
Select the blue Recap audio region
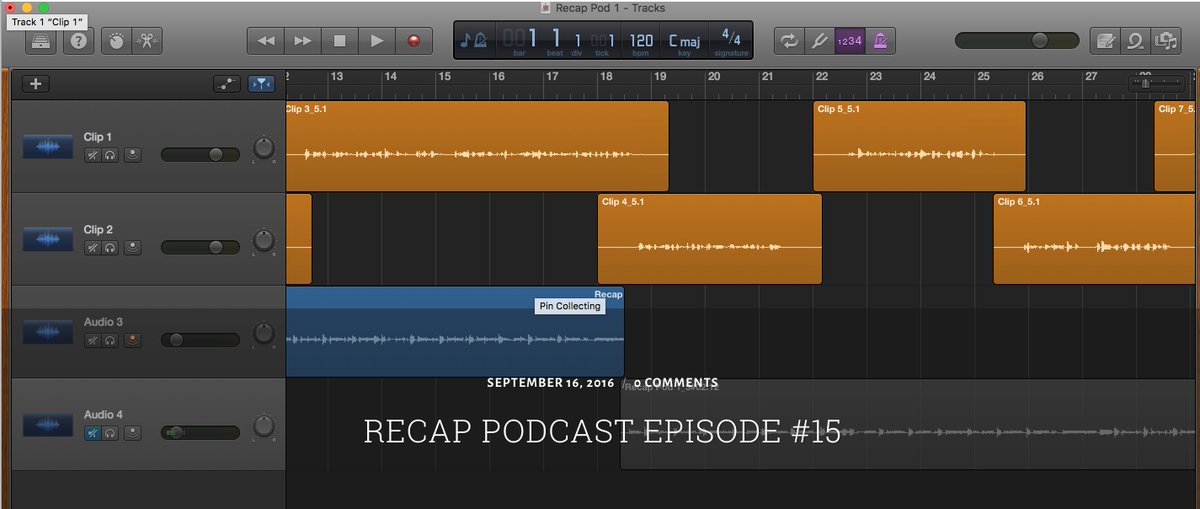pyautogui.click(x=455, y=332)
